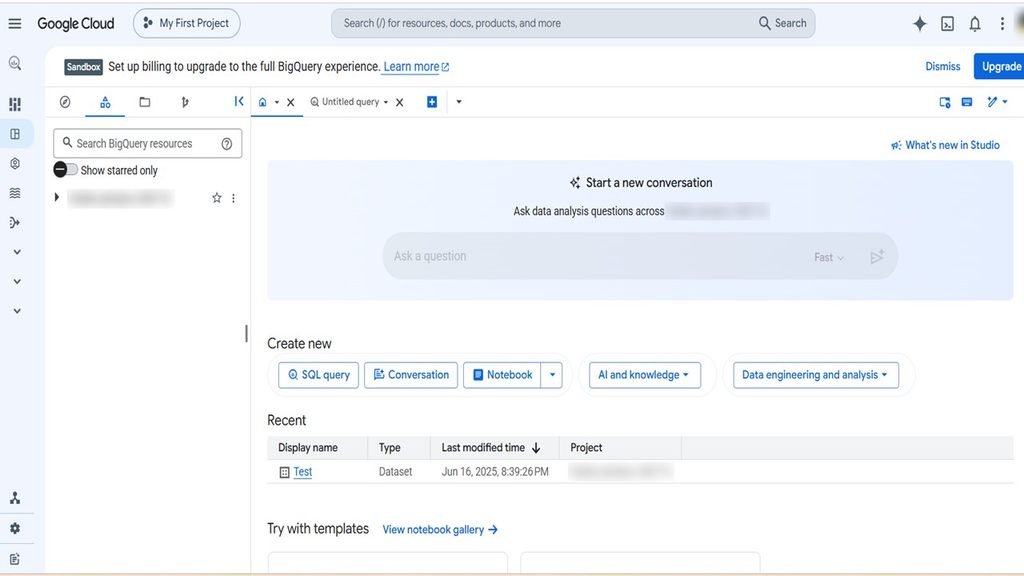
Task: Add a new tab with plus icon
Action: 432,102
